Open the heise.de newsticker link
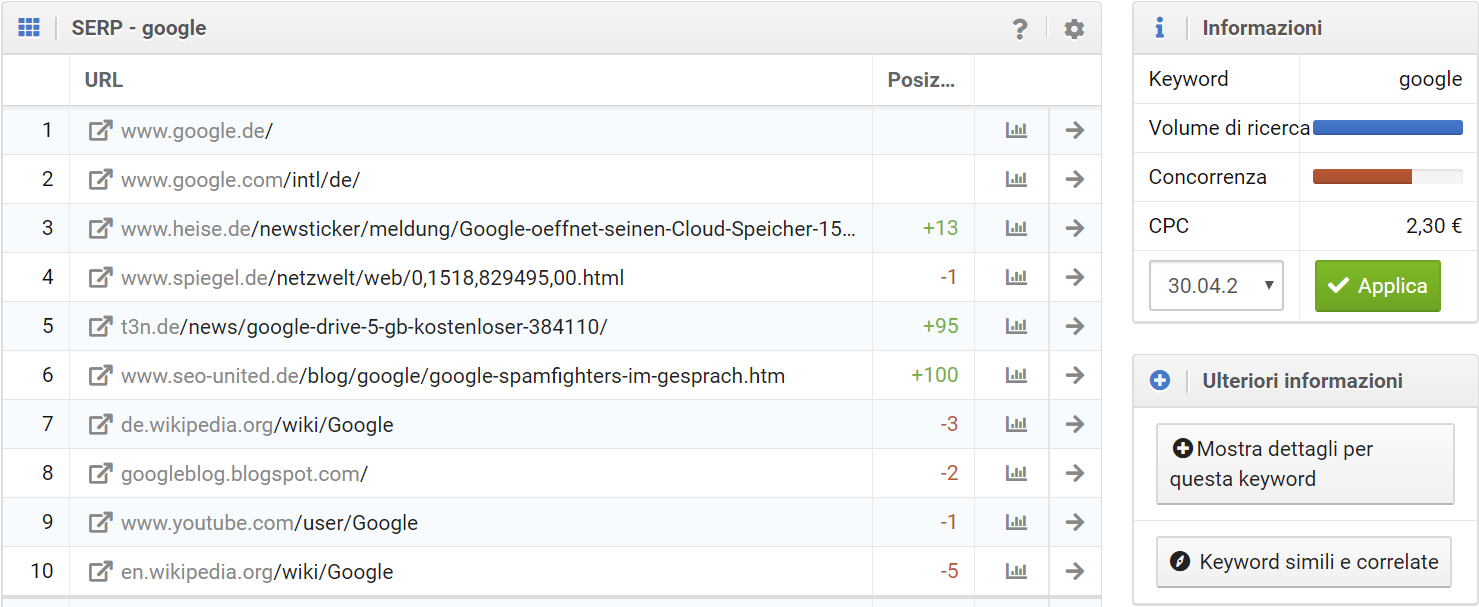 pos(488,228)
